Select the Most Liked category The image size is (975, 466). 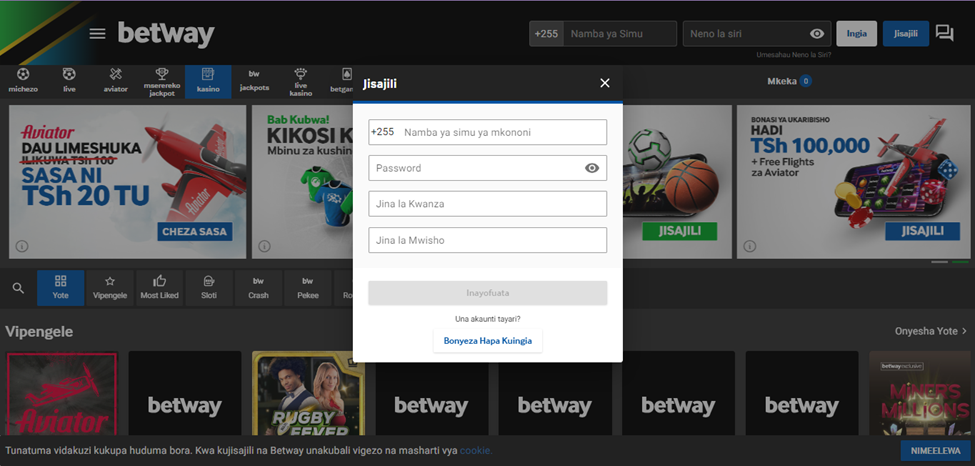tap(159, 288)
